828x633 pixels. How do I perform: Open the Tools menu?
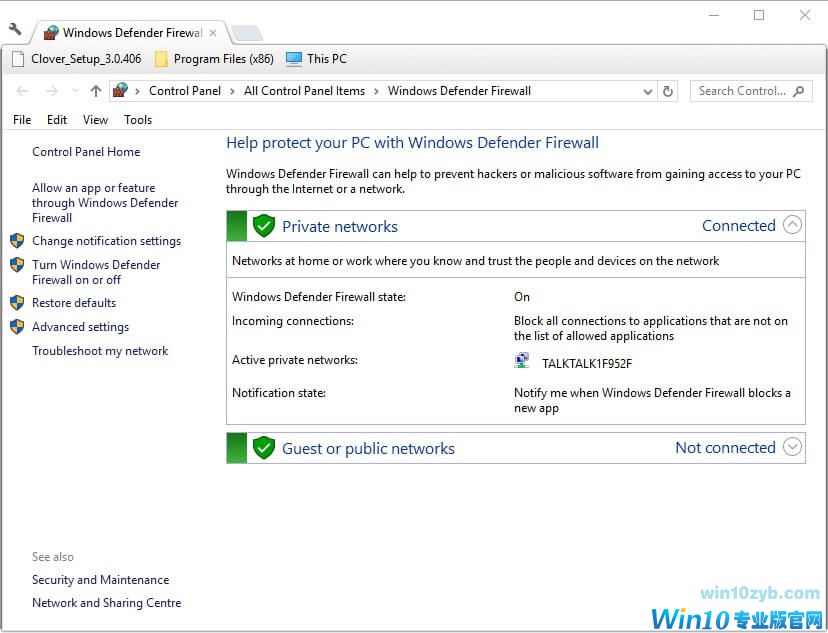[138, 120]
